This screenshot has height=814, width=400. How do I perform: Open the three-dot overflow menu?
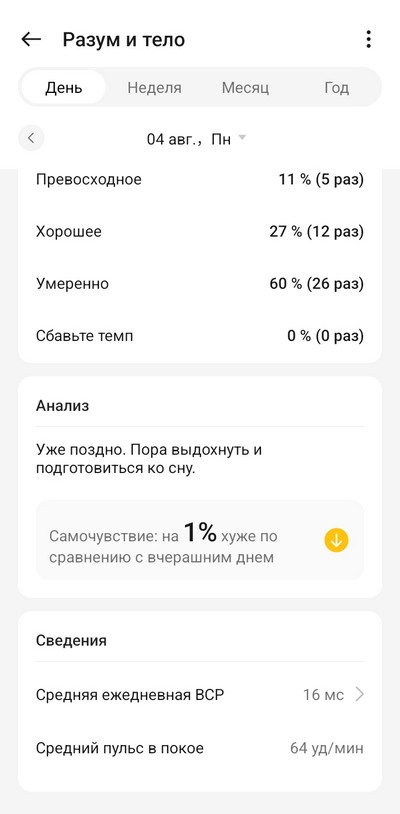(x=368, y=39)
